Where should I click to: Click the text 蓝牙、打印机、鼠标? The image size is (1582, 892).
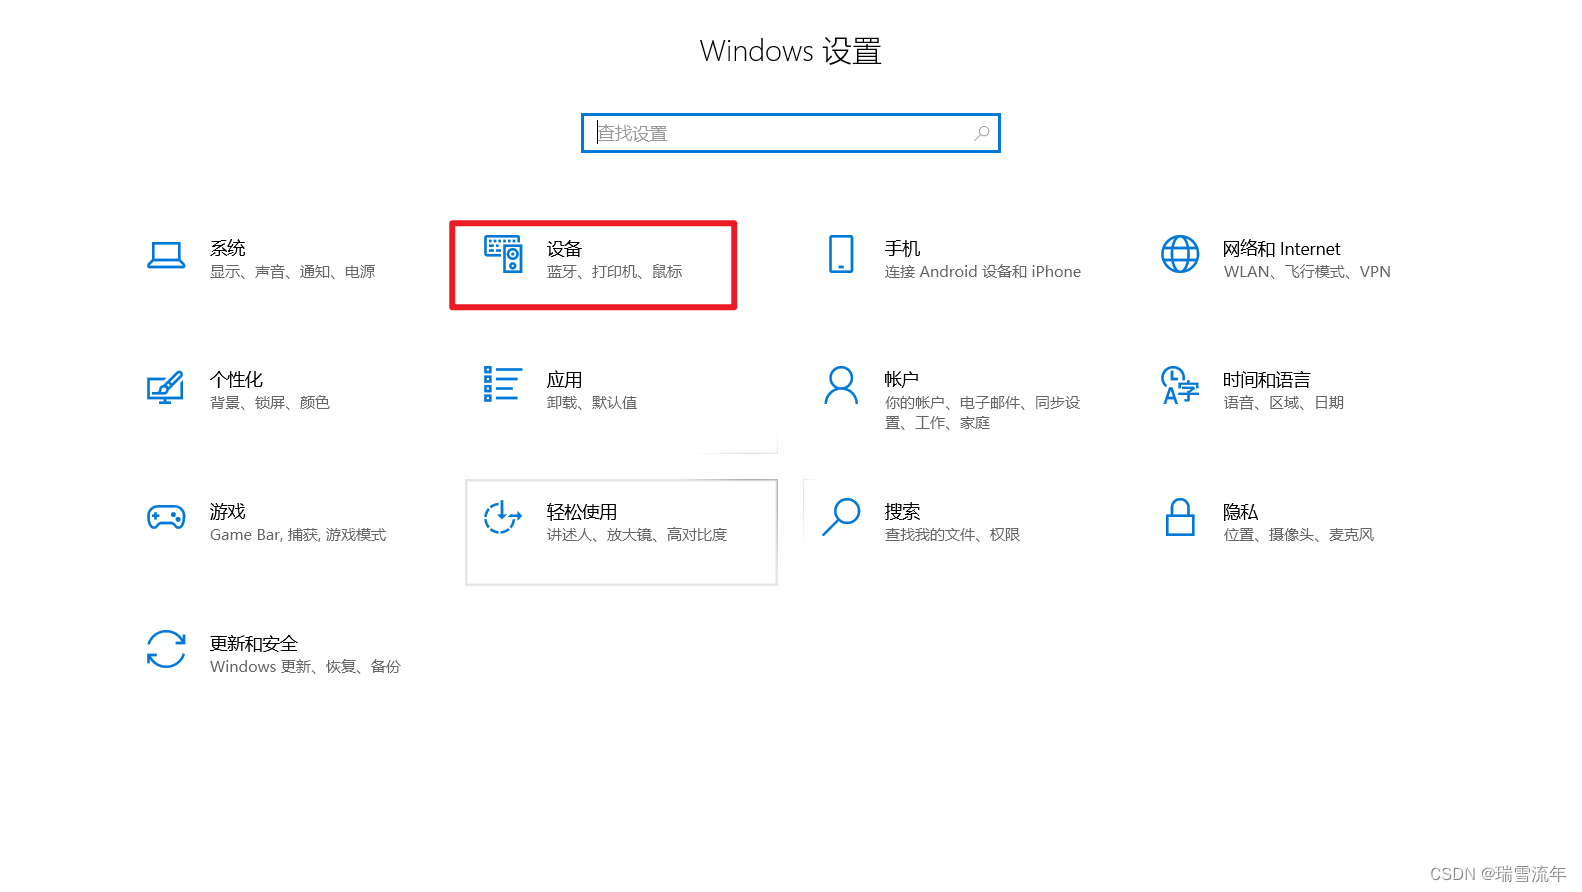[x=615, y=272]
